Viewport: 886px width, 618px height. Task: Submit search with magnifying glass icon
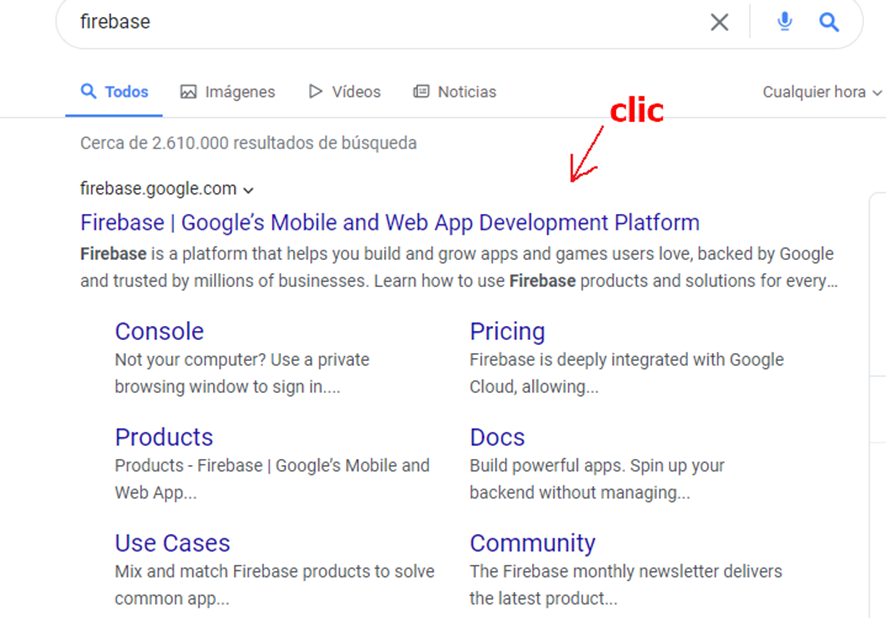coord(829,22)
